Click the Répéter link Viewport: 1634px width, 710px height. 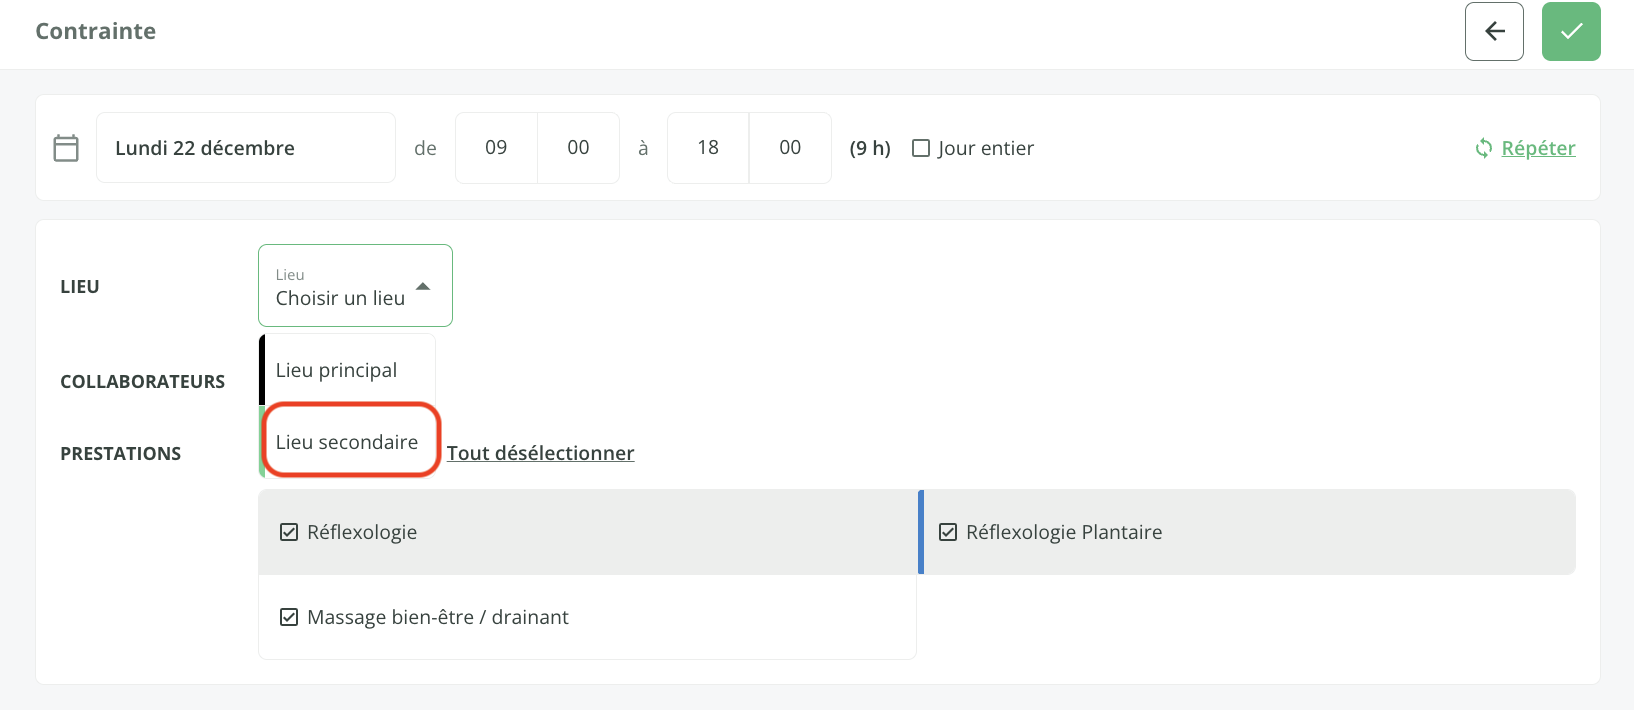[x=1538, y=148]
